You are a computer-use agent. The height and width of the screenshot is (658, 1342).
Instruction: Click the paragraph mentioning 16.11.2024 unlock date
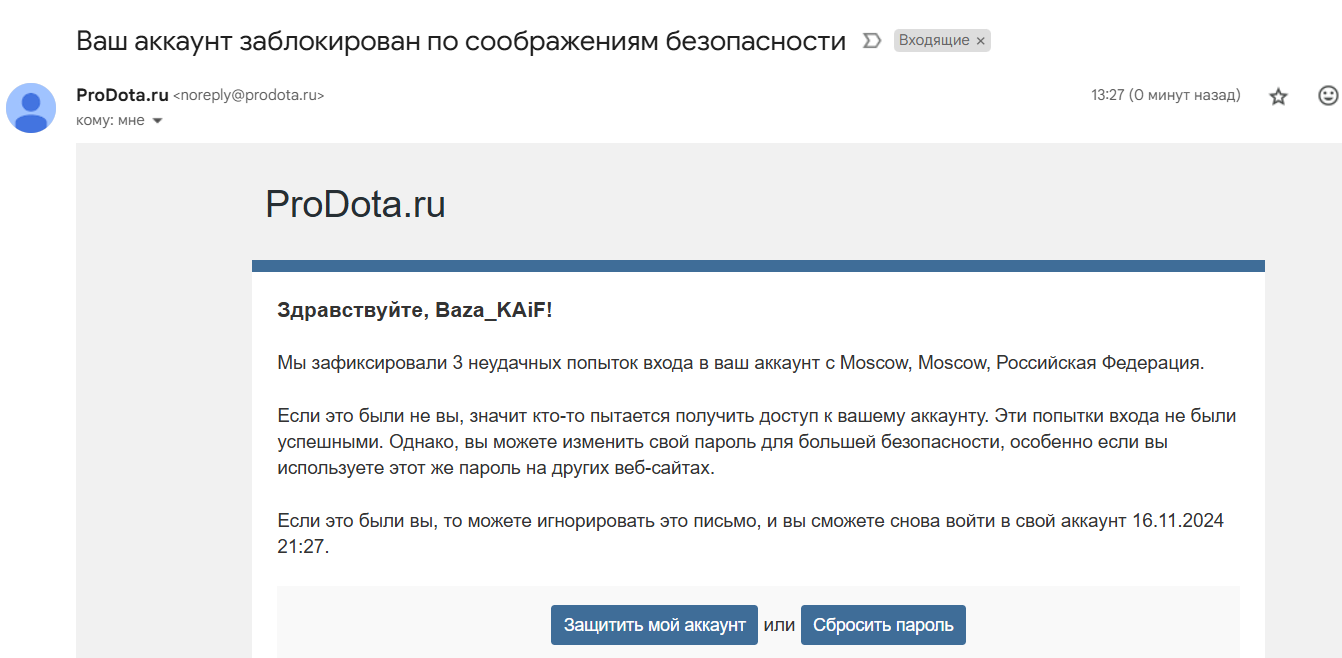coord(750,534)
